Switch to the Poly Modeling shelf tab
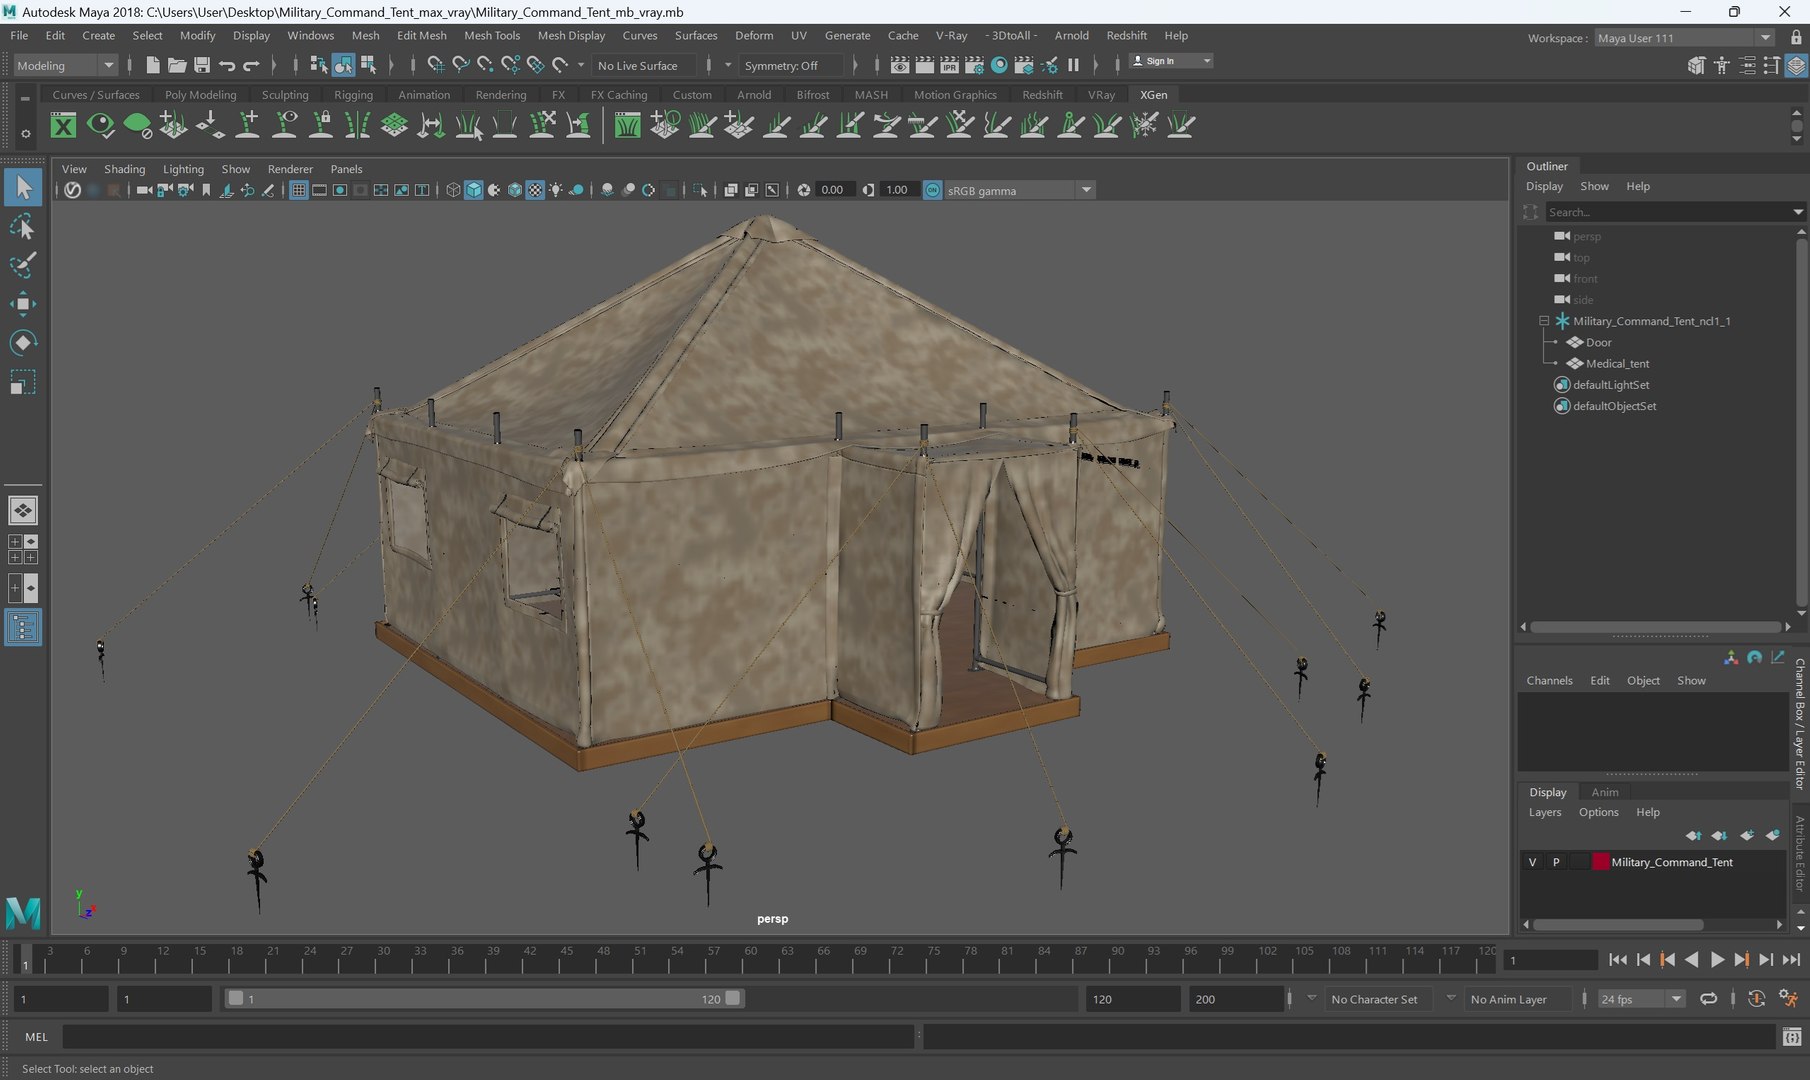 200,95
